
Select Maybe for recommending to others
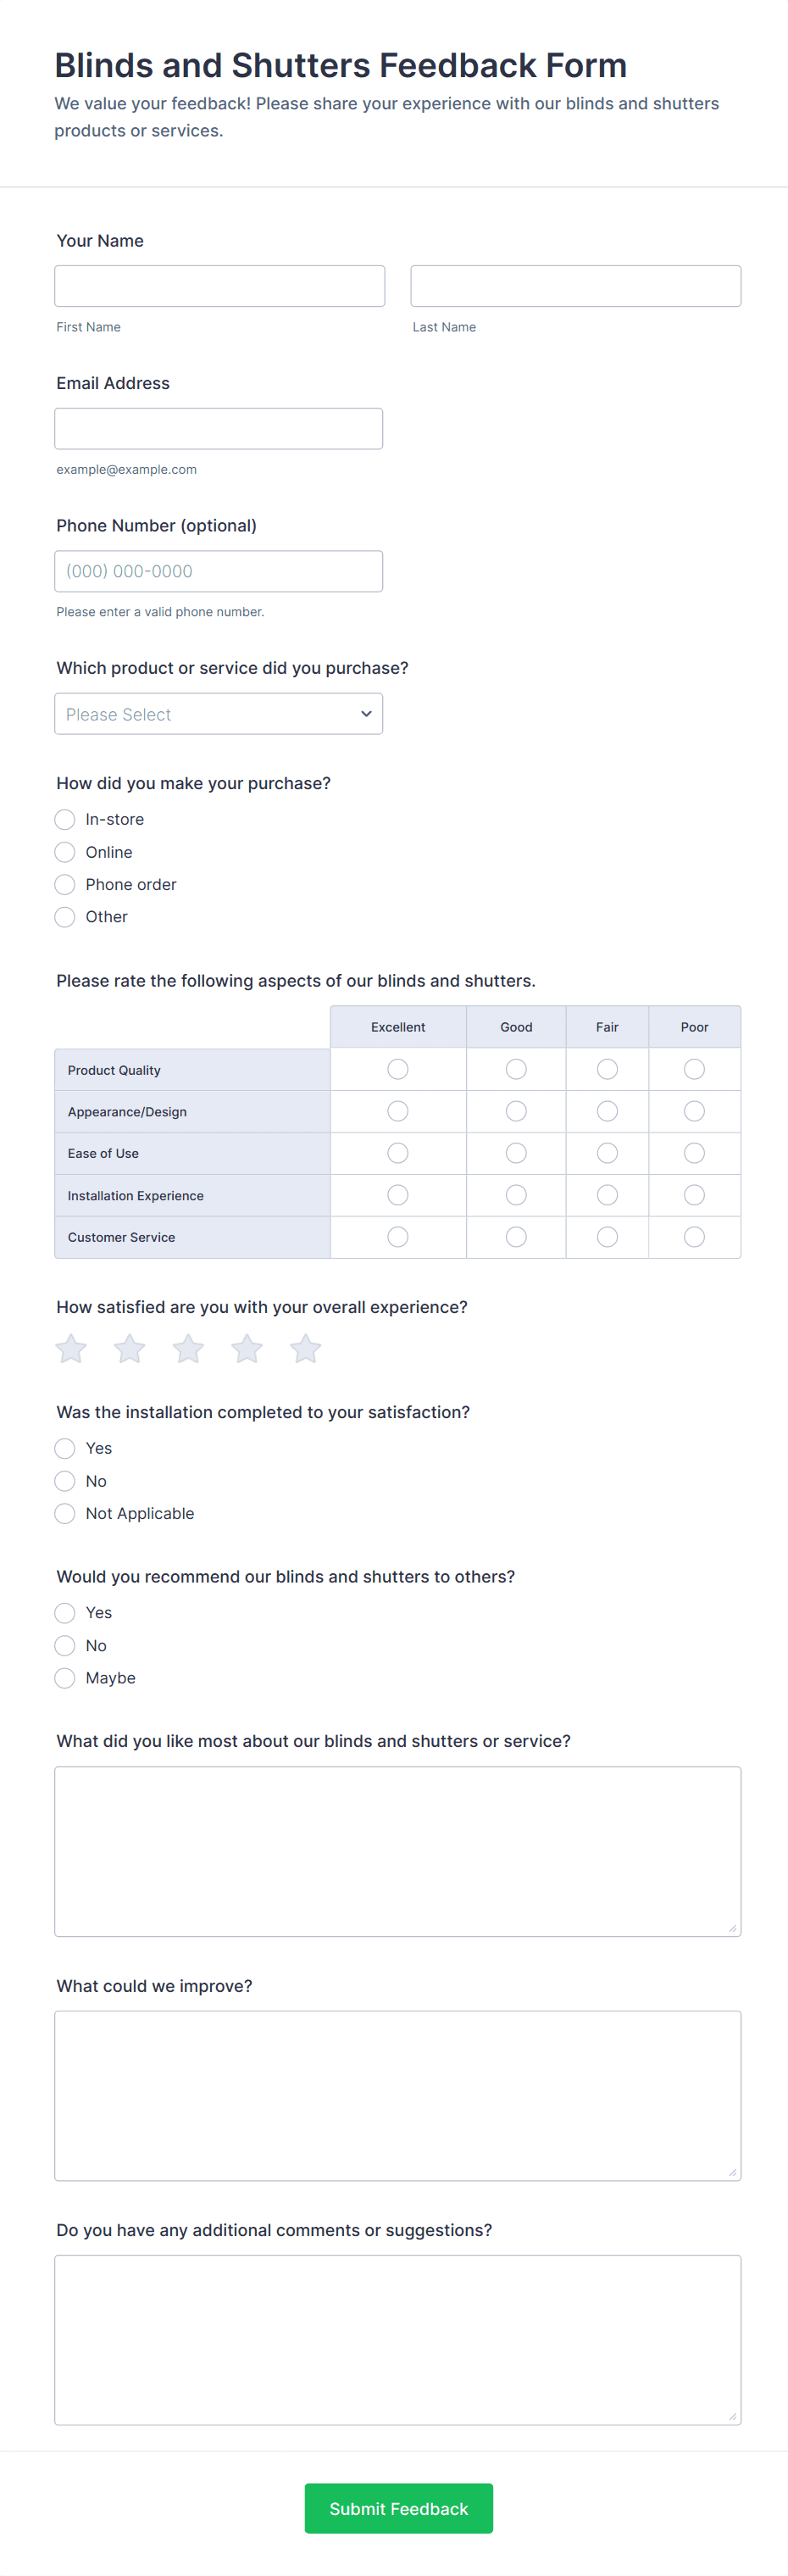tap(65, 1678)
